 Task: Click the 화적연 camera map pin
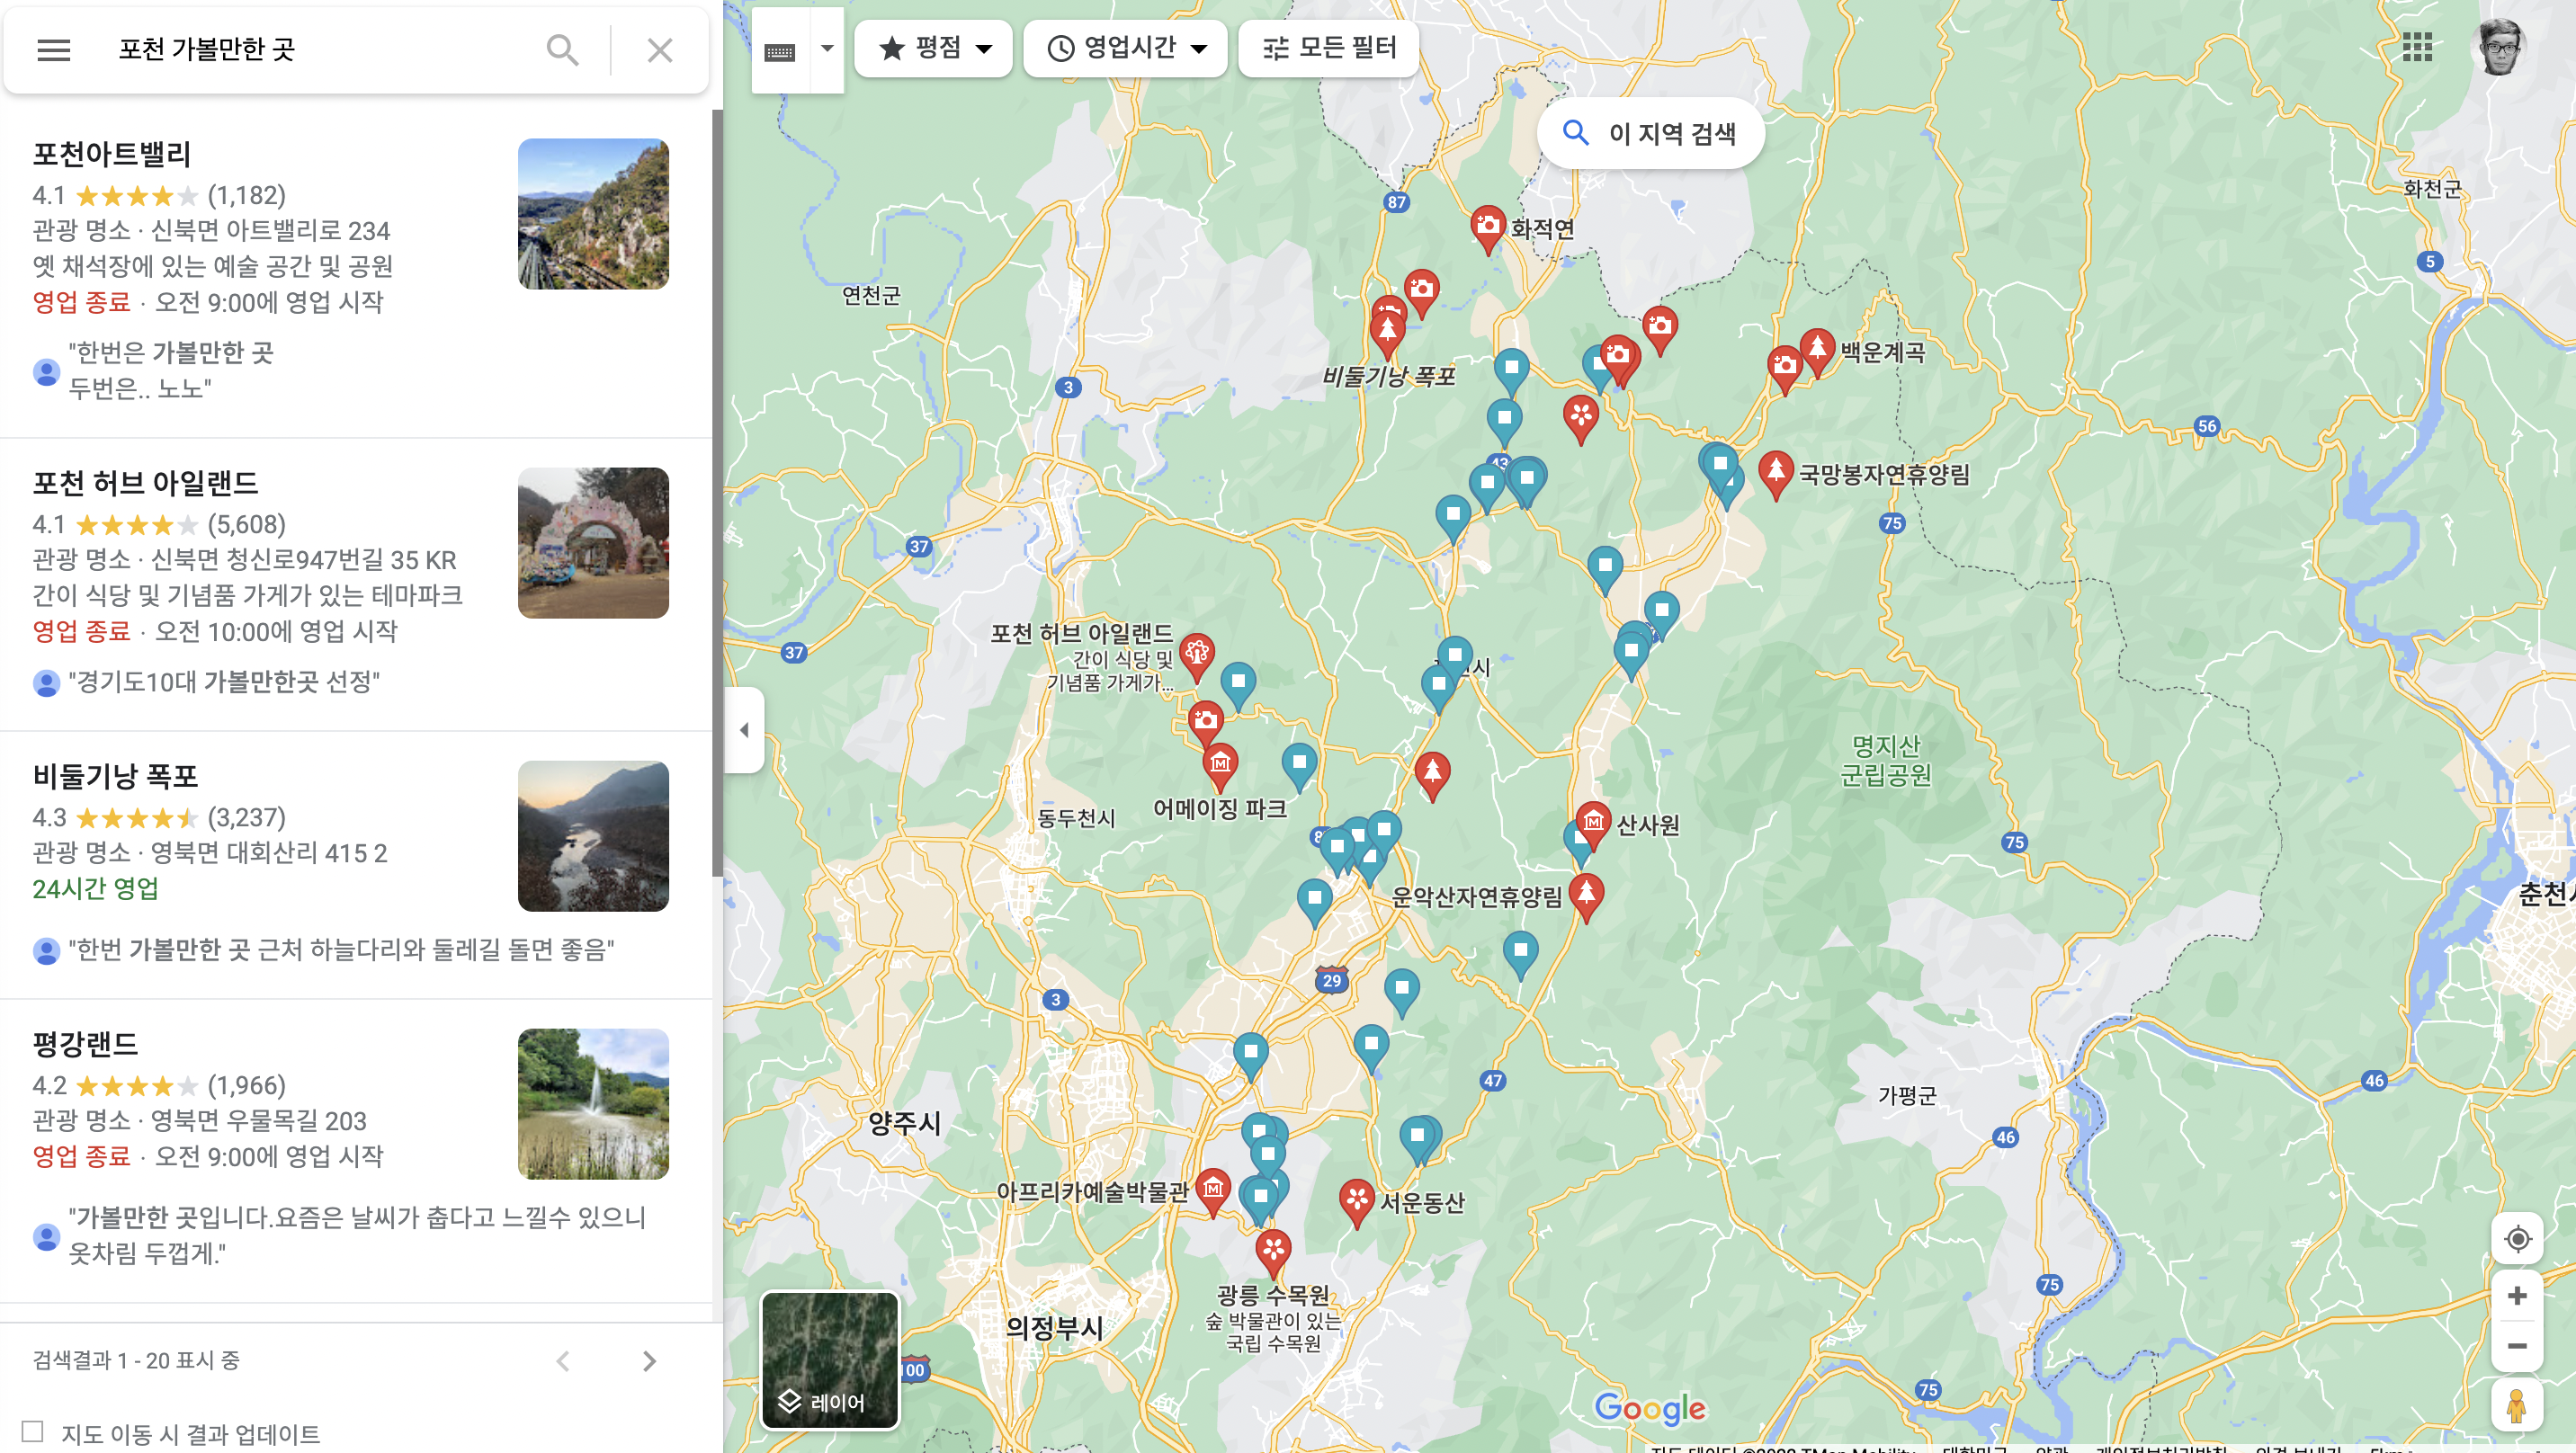click(x=1487, y=226)
